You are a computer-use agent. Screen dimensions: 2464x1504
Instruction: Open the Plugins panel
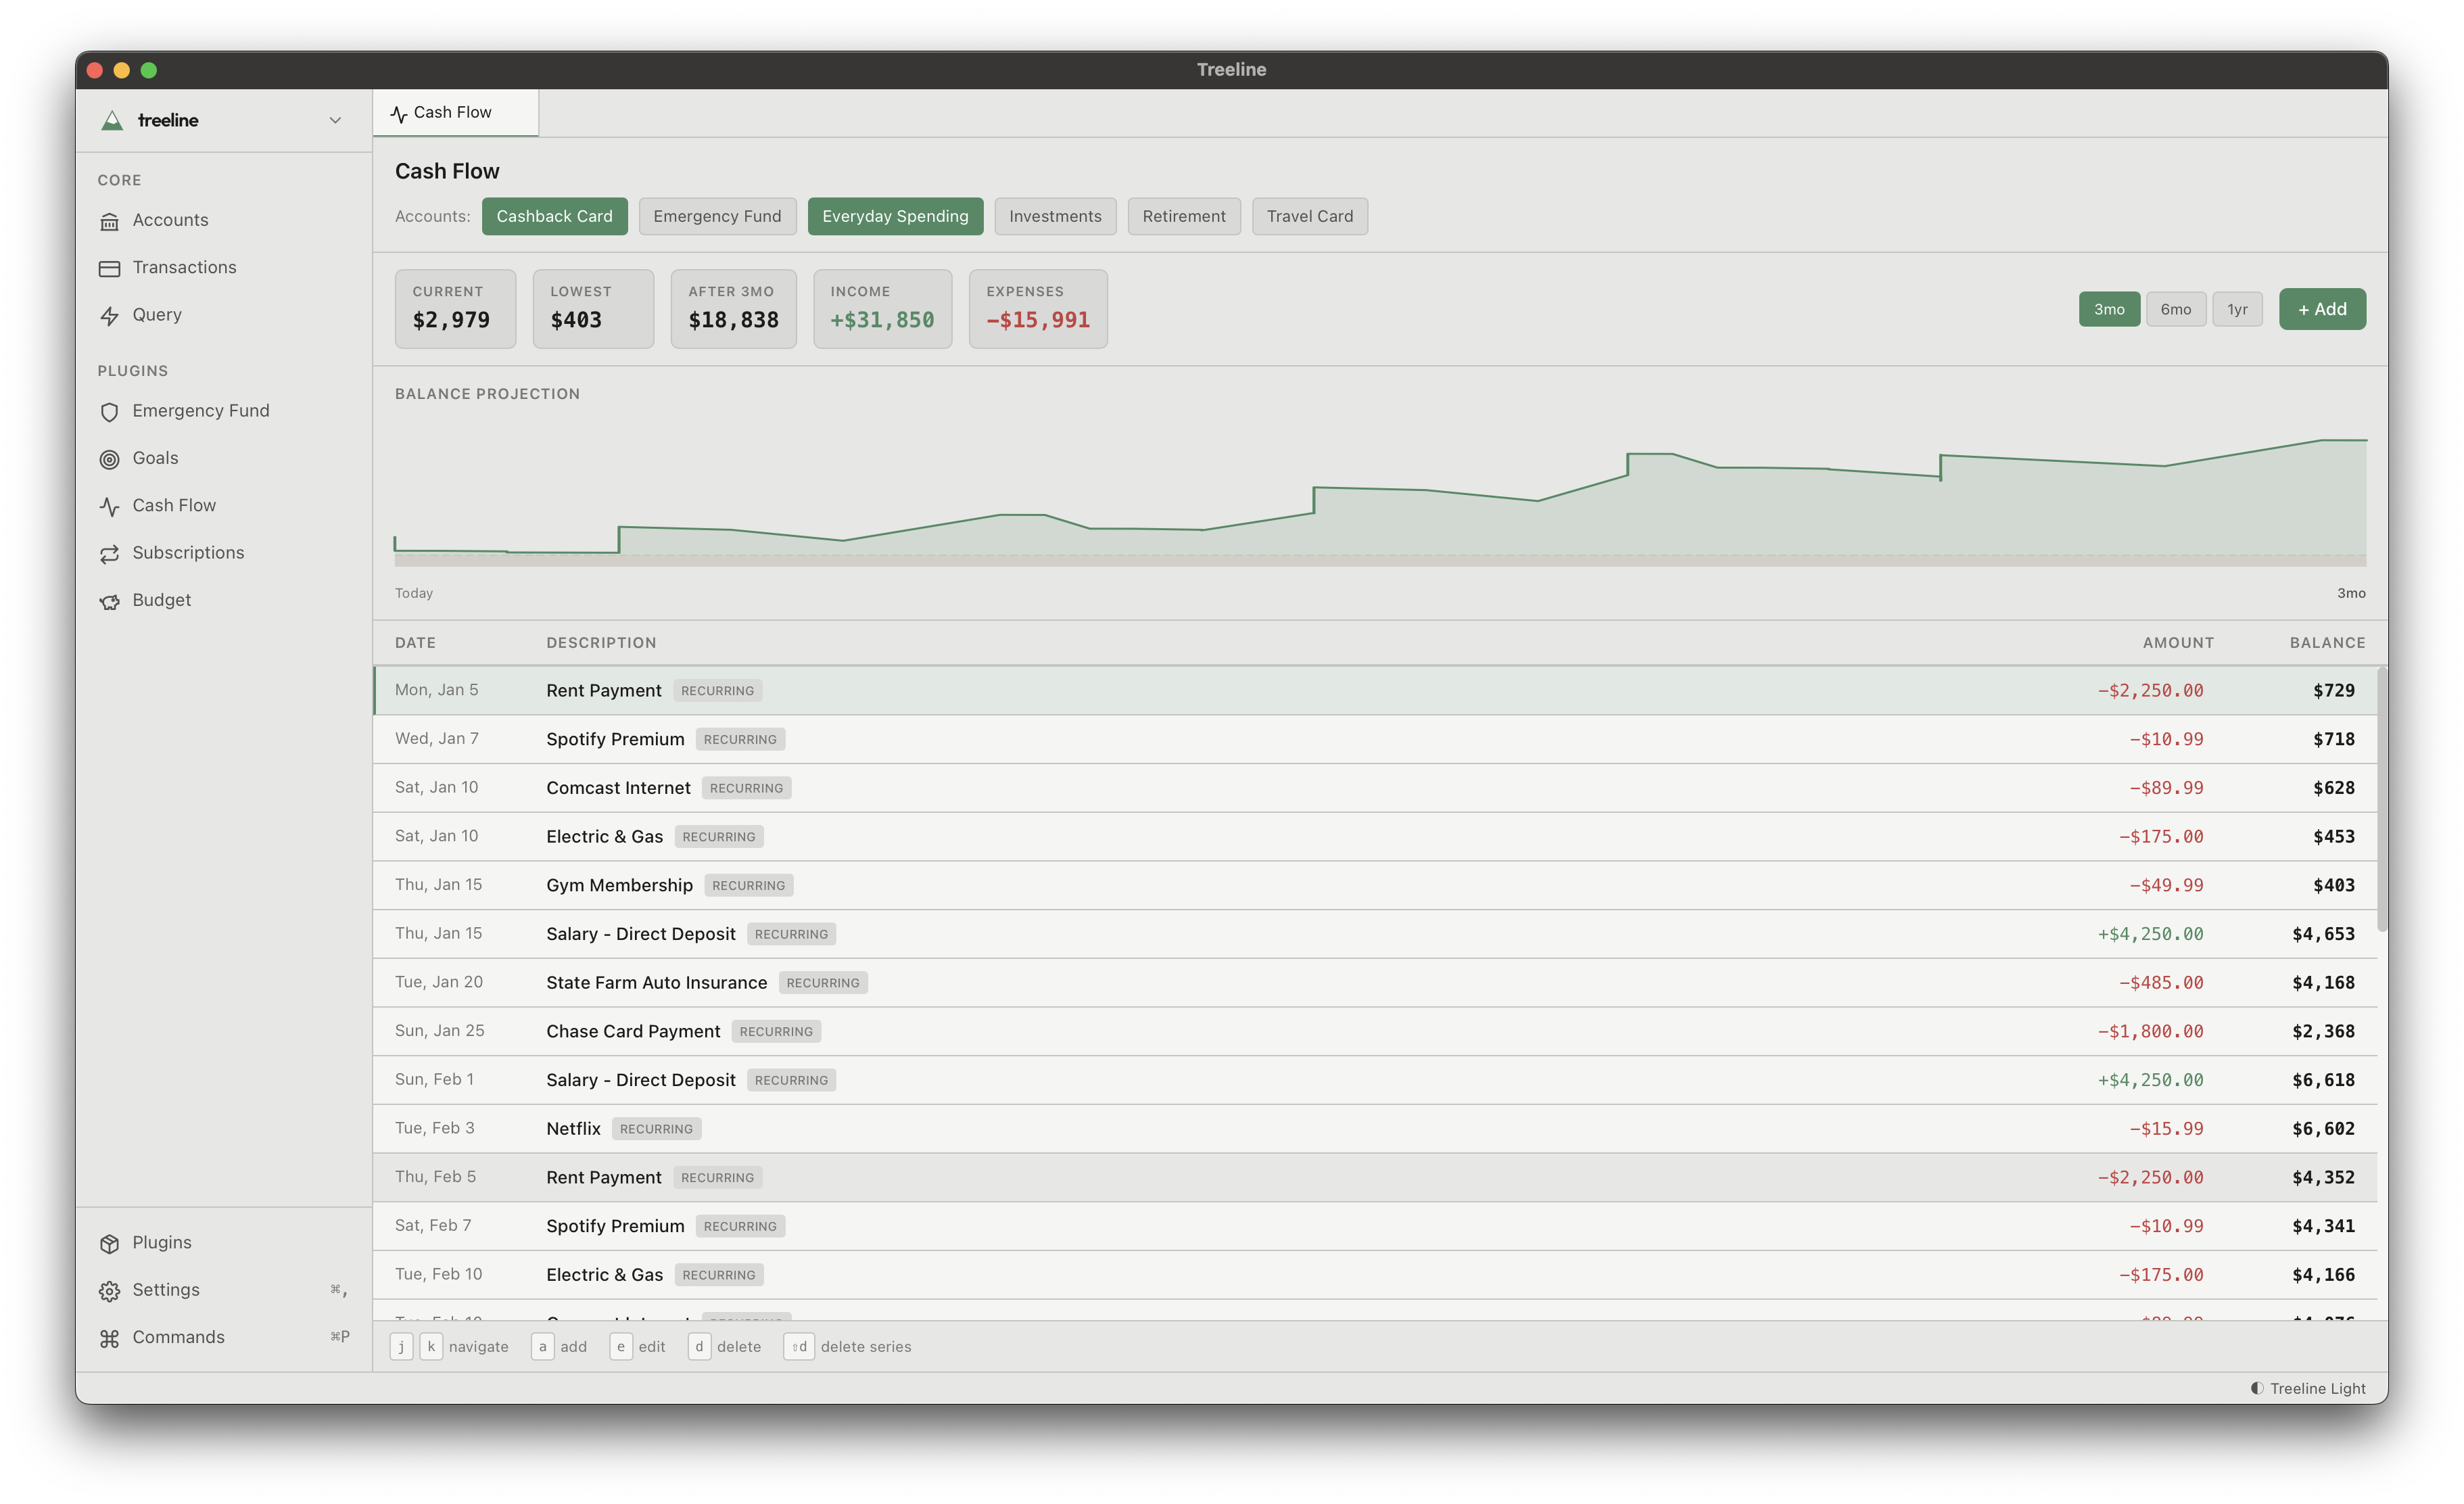(x=161, y=1242)
